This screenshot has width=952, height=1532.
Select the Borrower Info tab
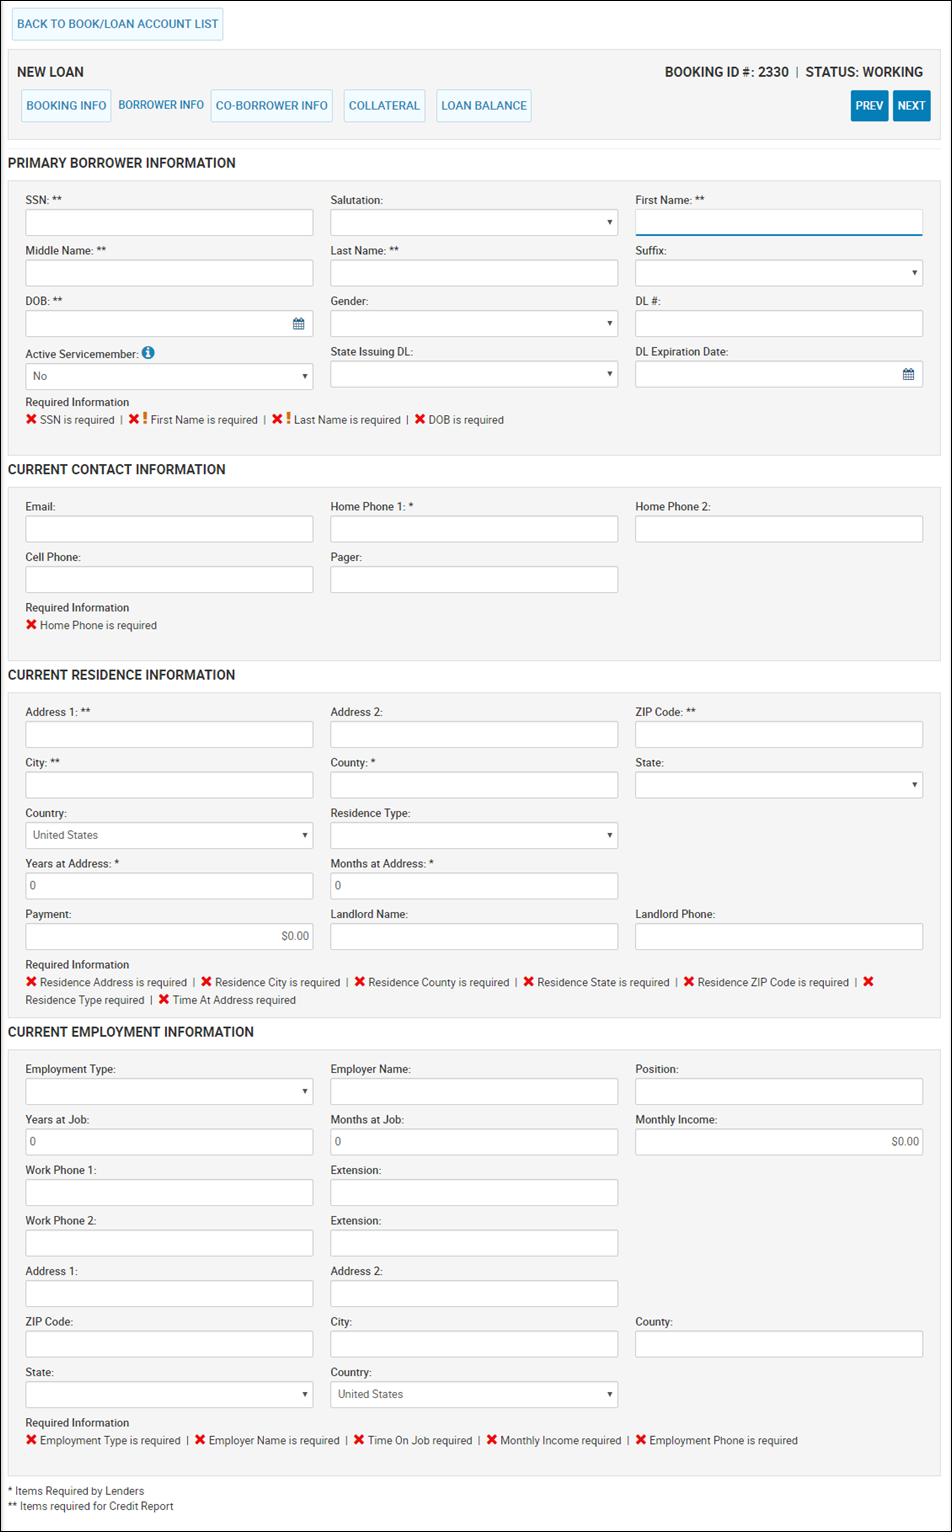[161, 105]
